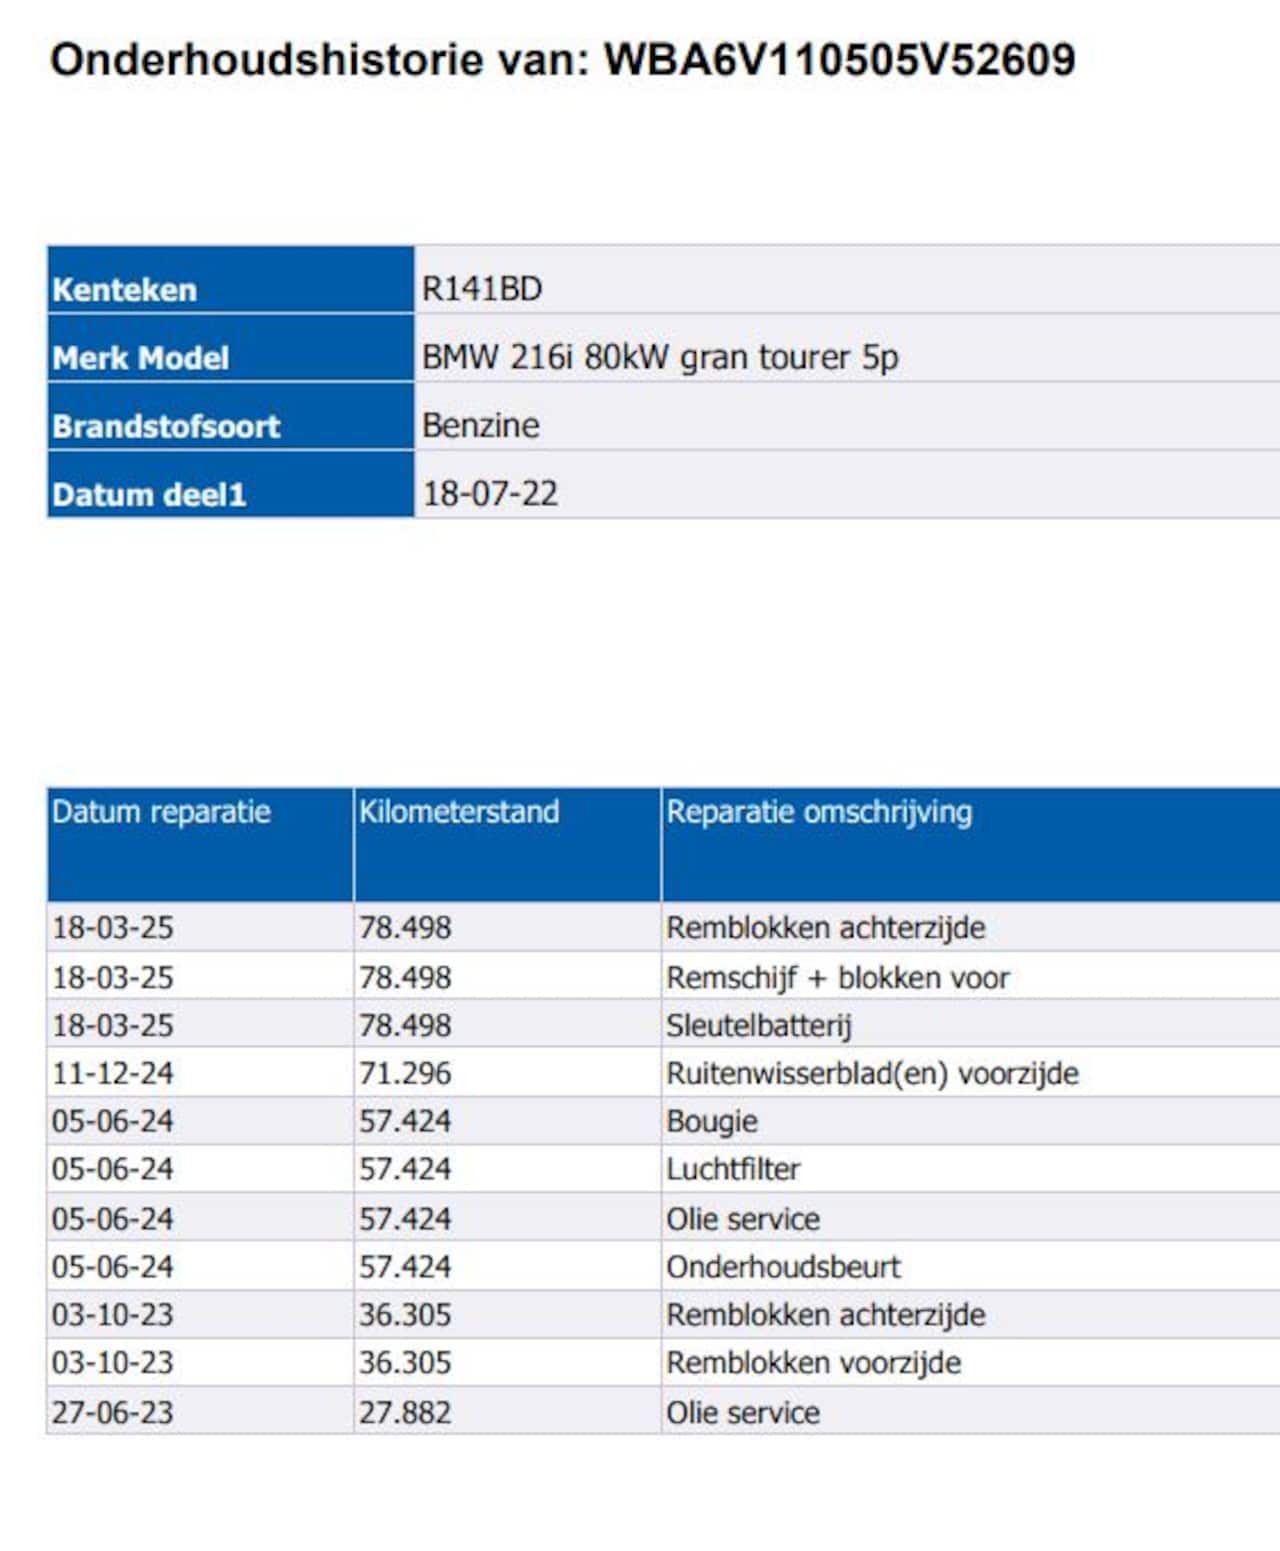Select the Remschijf + blokken voor entry
The width and height of the screenshot is (1280, 1551).
(x=837, y=978)
